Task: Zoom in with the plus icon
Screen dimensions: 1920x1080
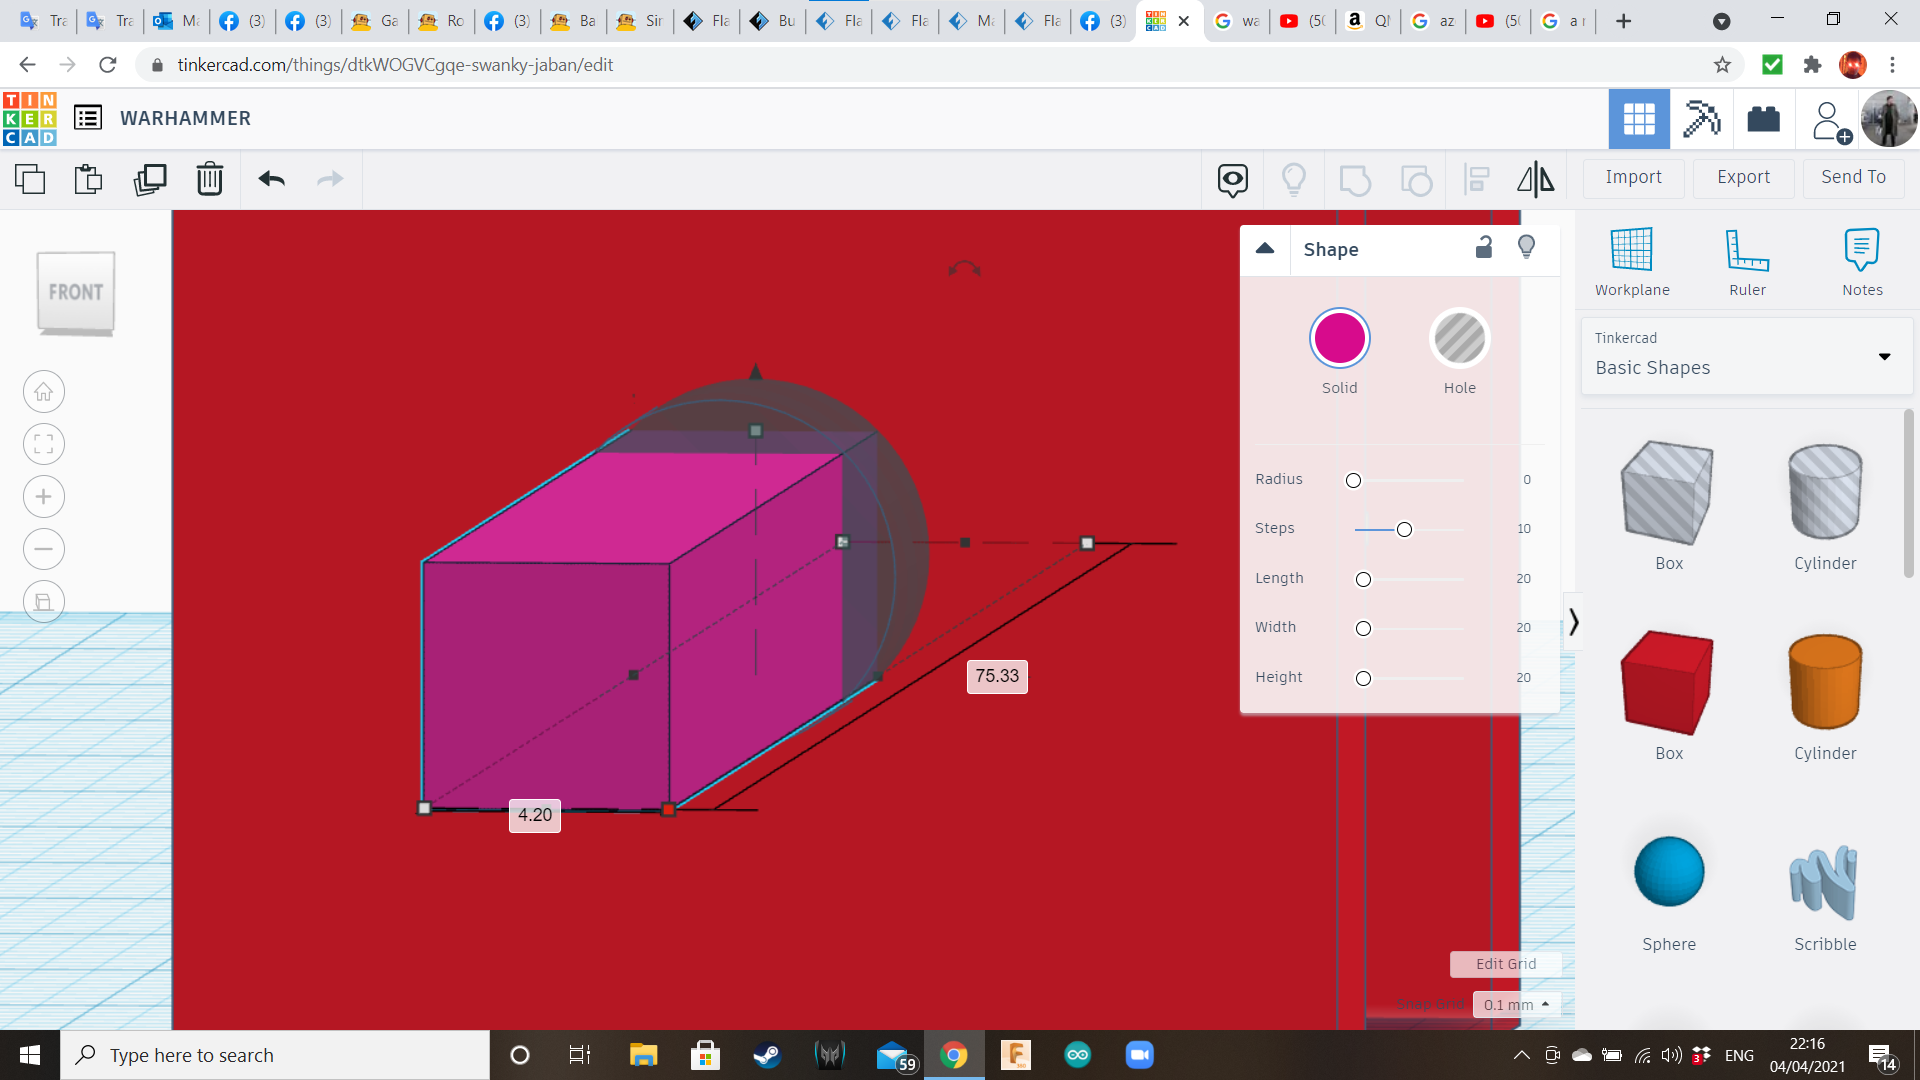Action: 44,497
